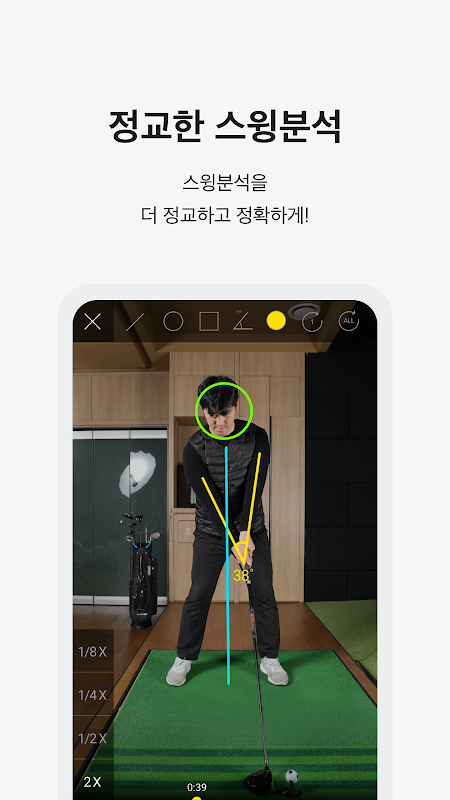Close the drawing toolbar with X
450x800 pixels.
tap(92, 322)
